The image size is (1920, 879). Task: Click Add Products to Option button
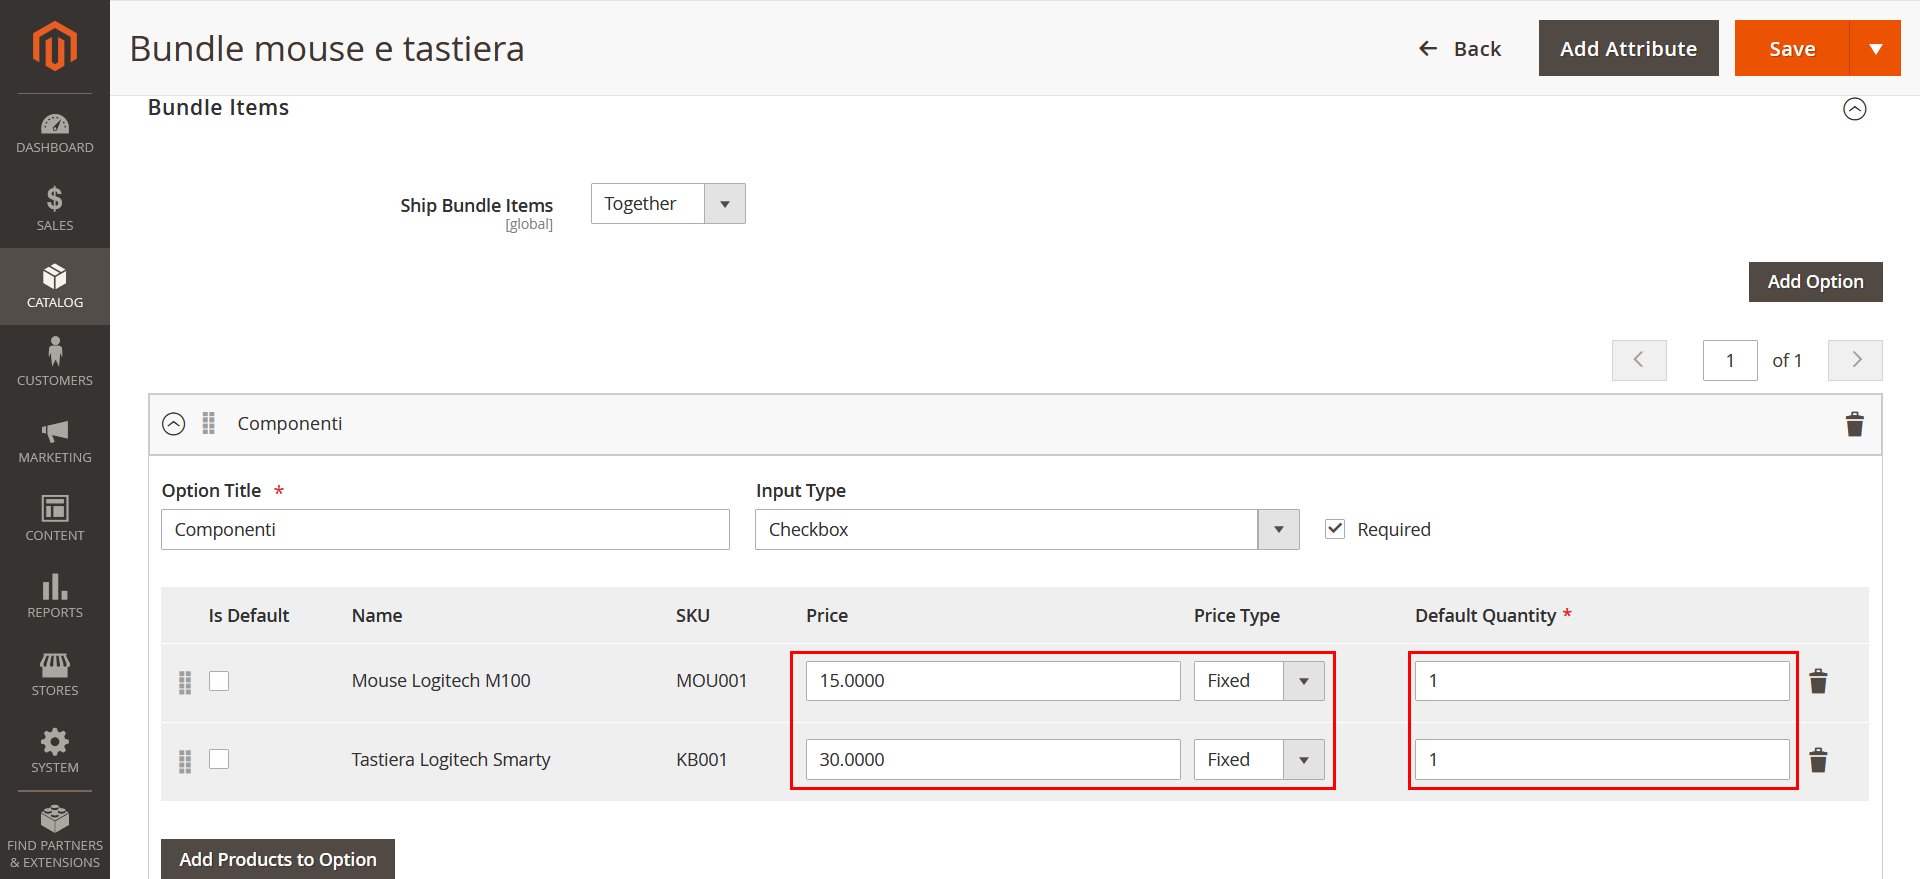point(278,859)
